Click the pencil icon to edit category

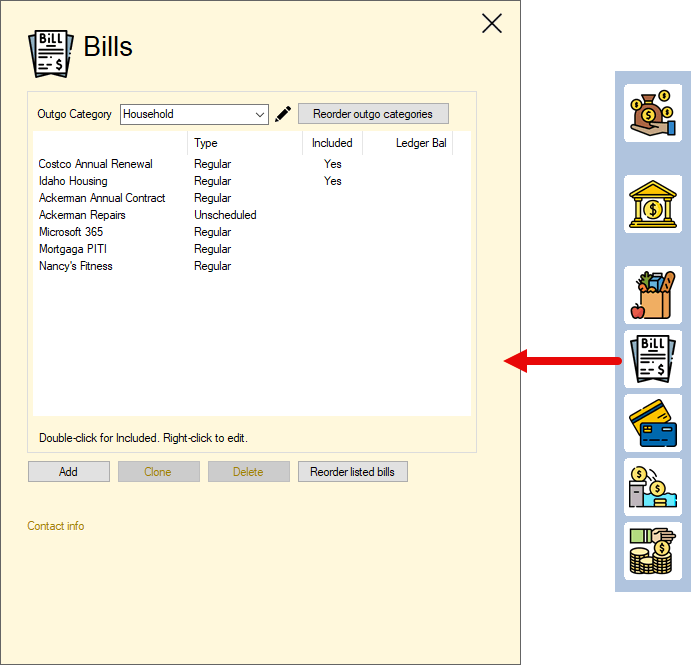[283, 114]
